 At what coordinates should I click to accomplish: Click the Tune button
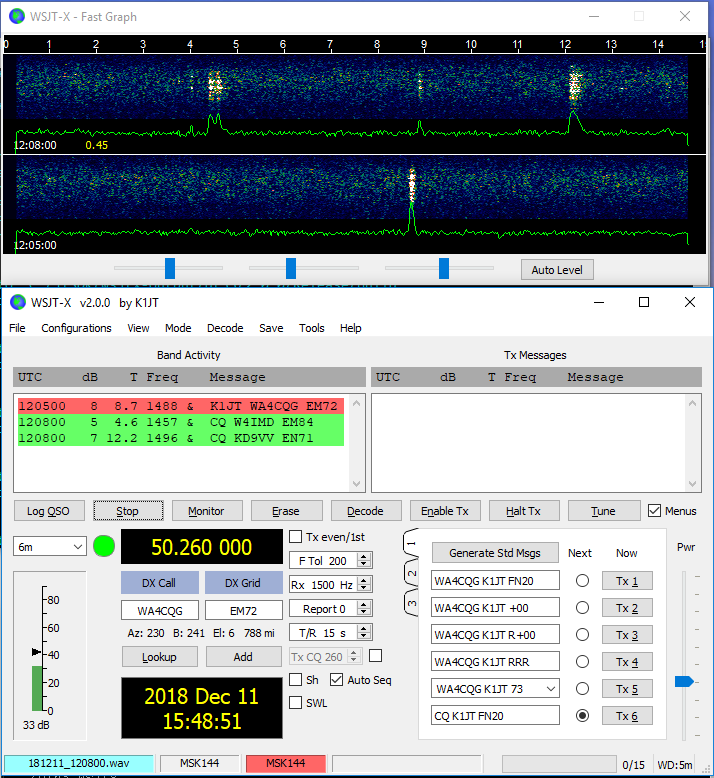click(x=603, y=511)
